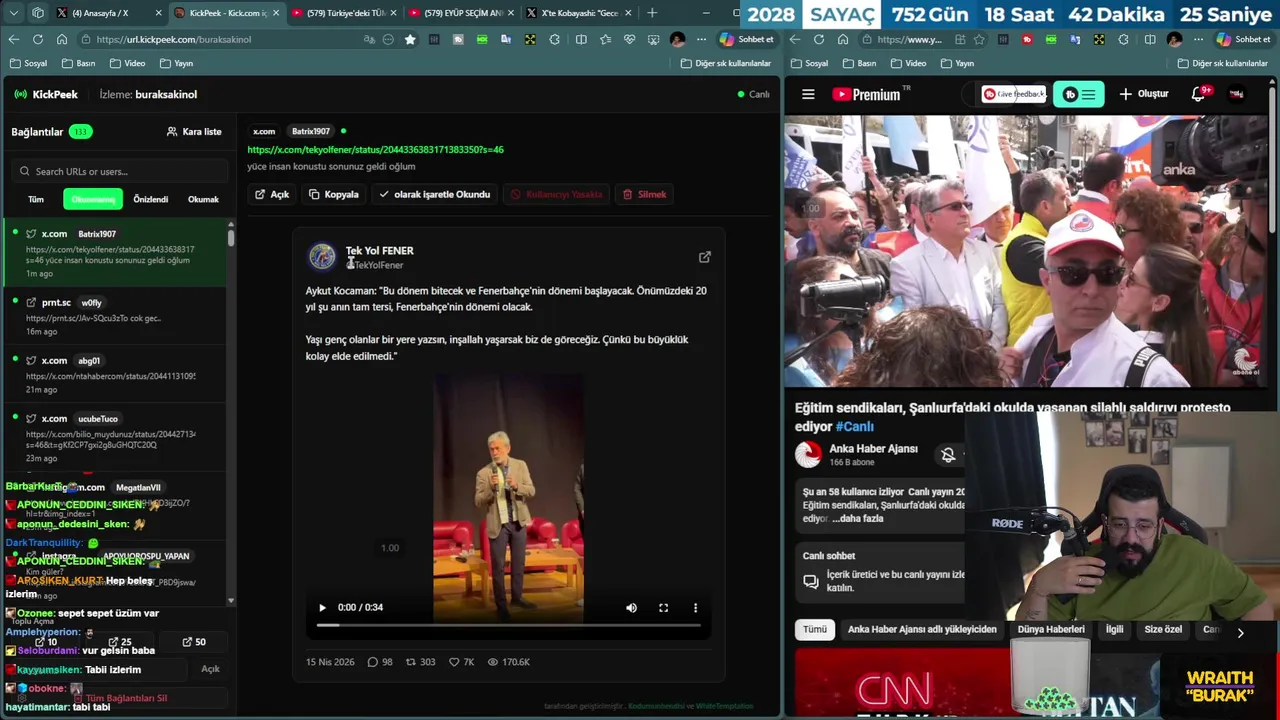Click the tweet like heart icon

pyautogui.click(x=454, y=662)
